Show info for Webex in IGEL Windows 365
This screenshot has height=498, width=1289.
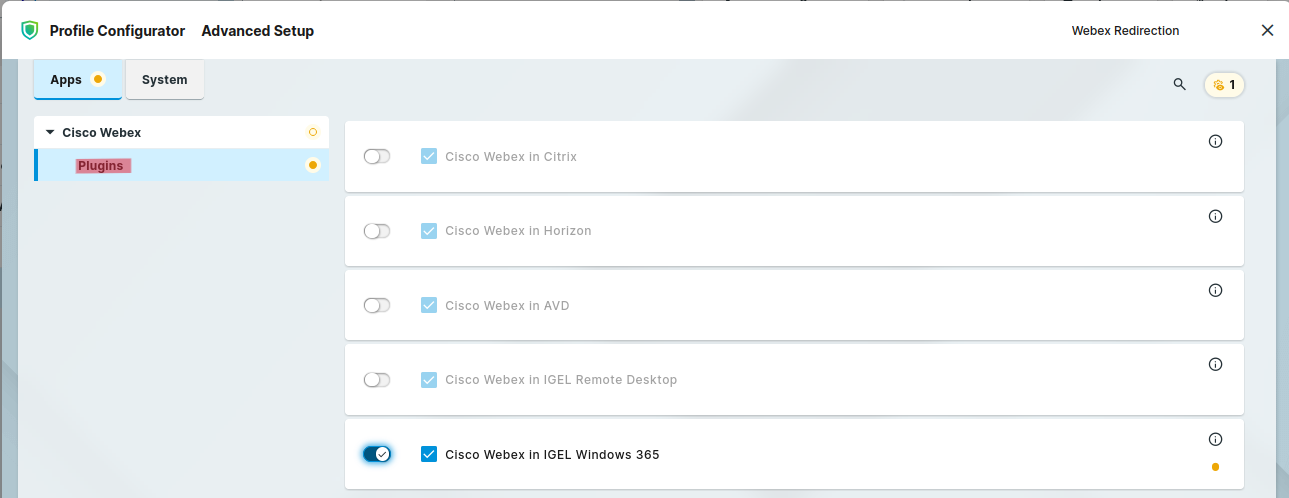[1215, 439]
